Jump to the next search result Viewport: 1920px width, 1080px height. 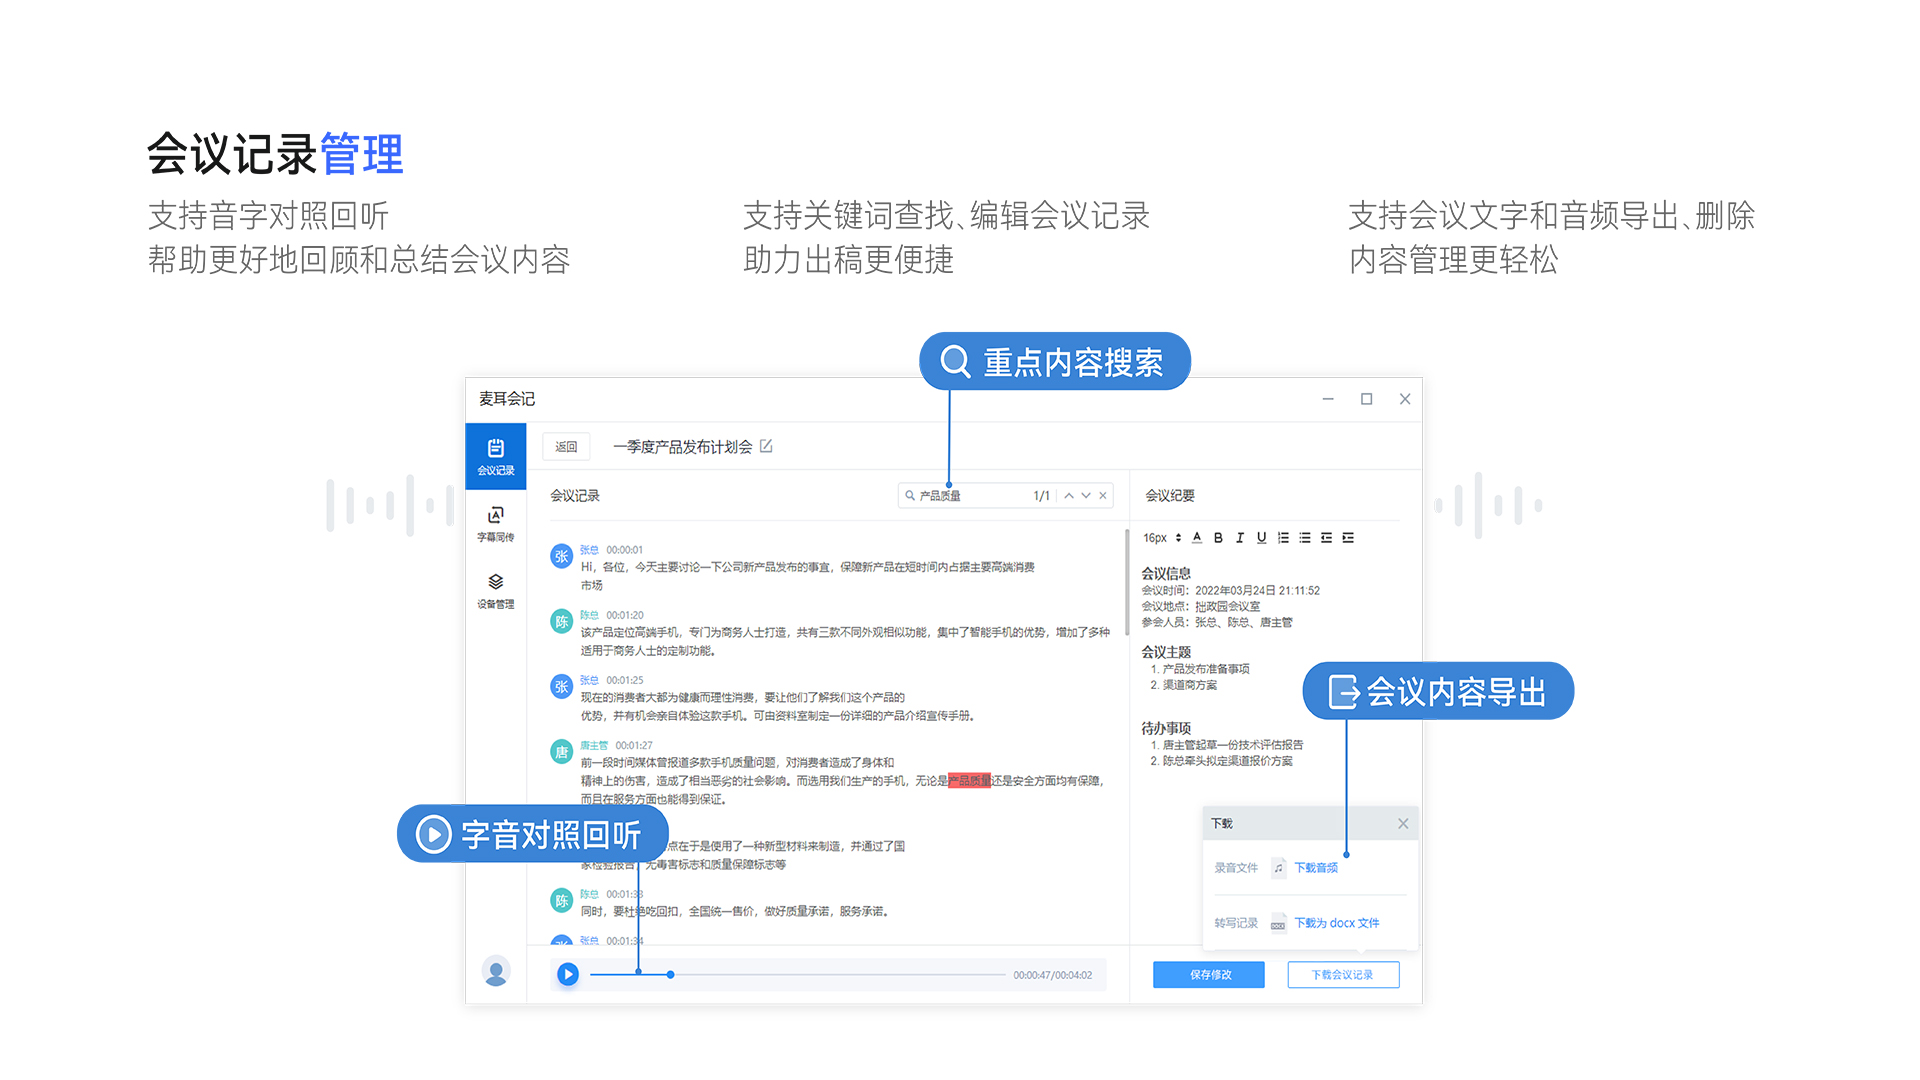[1086, 496]
